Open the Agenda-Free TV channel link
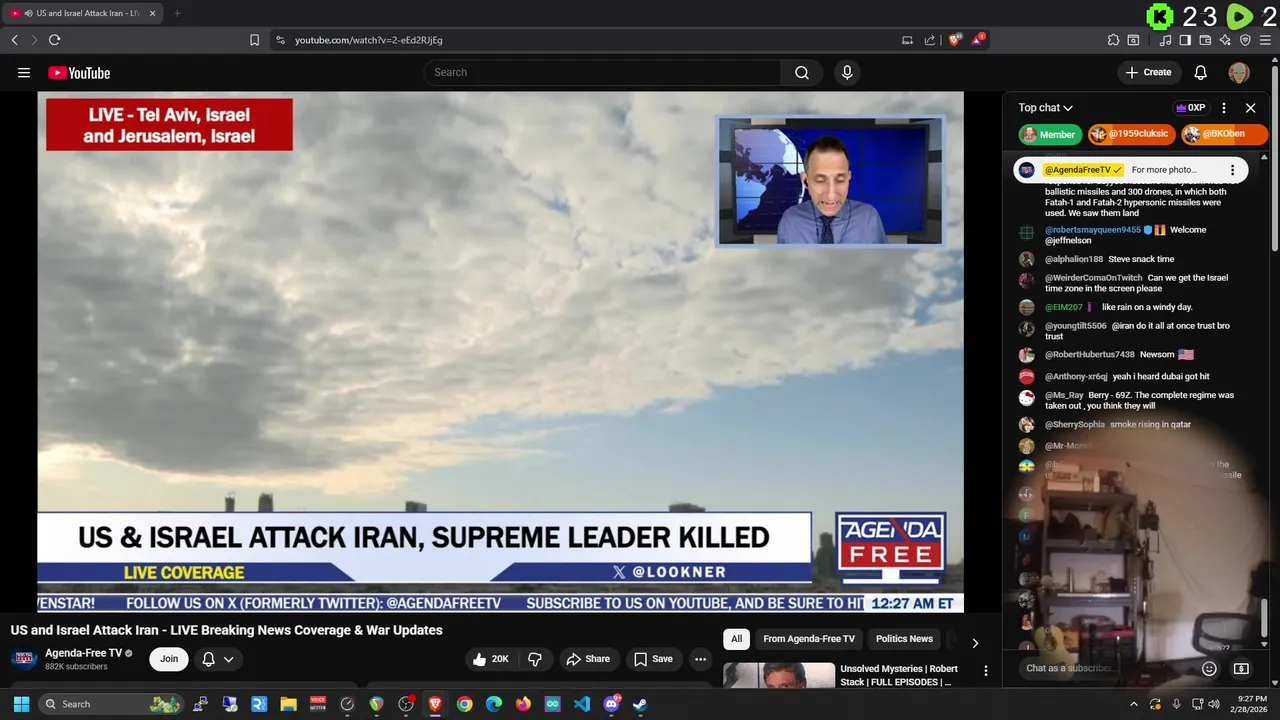 (x=83, y=653)
